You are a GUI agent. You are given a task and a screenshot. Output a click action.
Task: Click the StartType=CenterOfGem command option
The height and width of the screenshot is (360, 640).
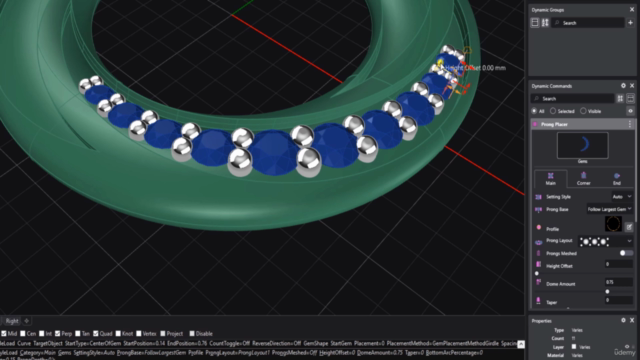point(93,344)
